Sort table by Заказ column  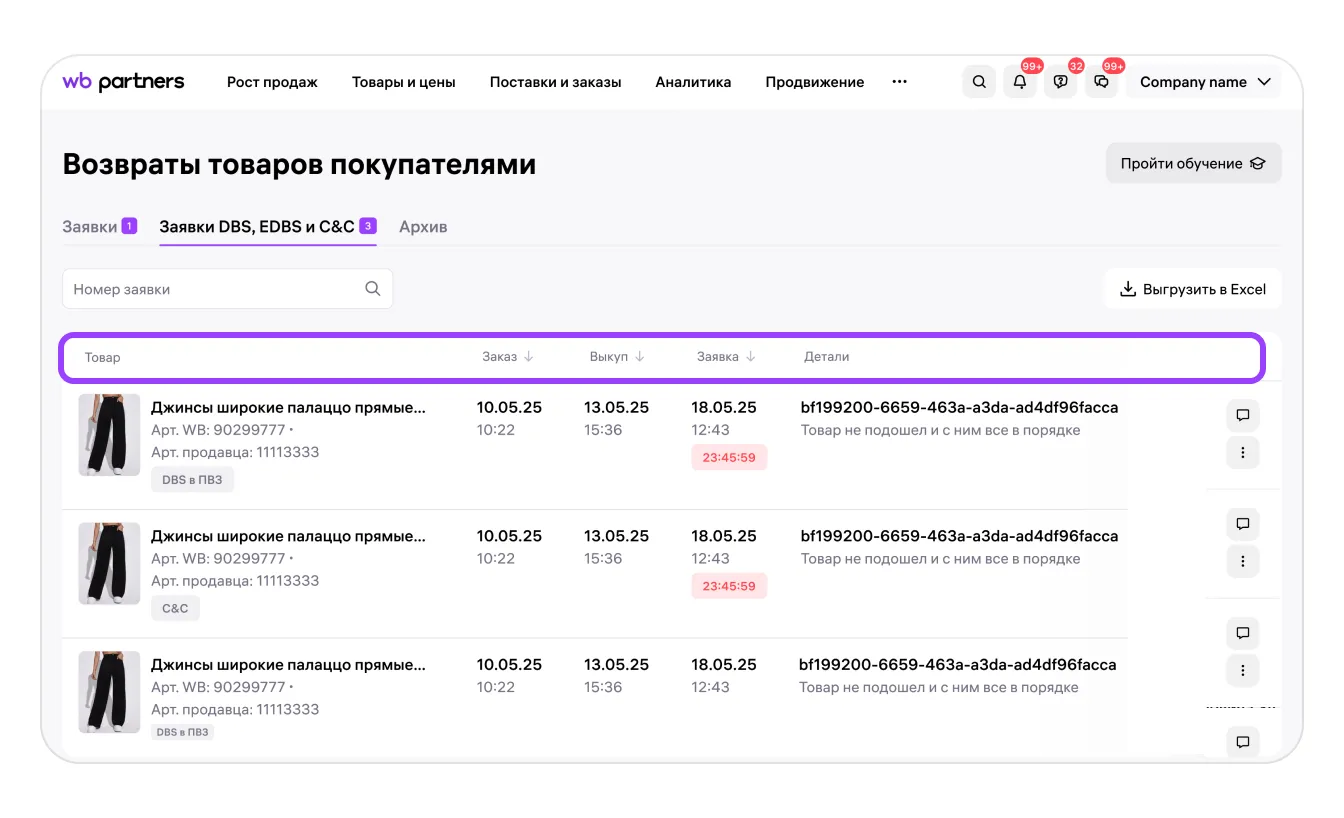(x=508, y=357)
